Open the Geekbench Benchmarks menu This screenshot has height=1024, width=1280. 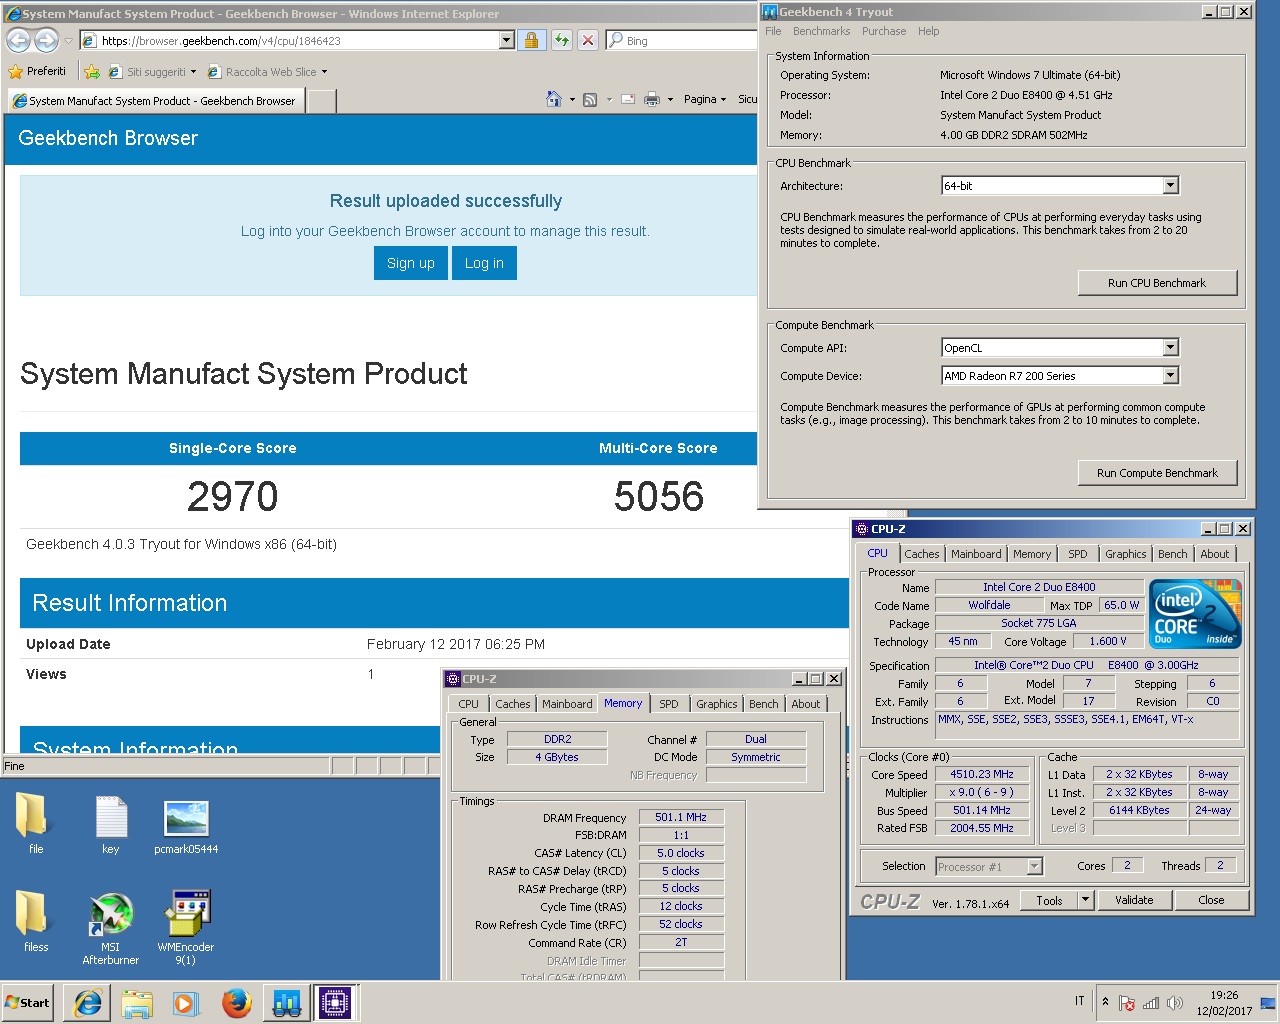click(x=821, y=31)
